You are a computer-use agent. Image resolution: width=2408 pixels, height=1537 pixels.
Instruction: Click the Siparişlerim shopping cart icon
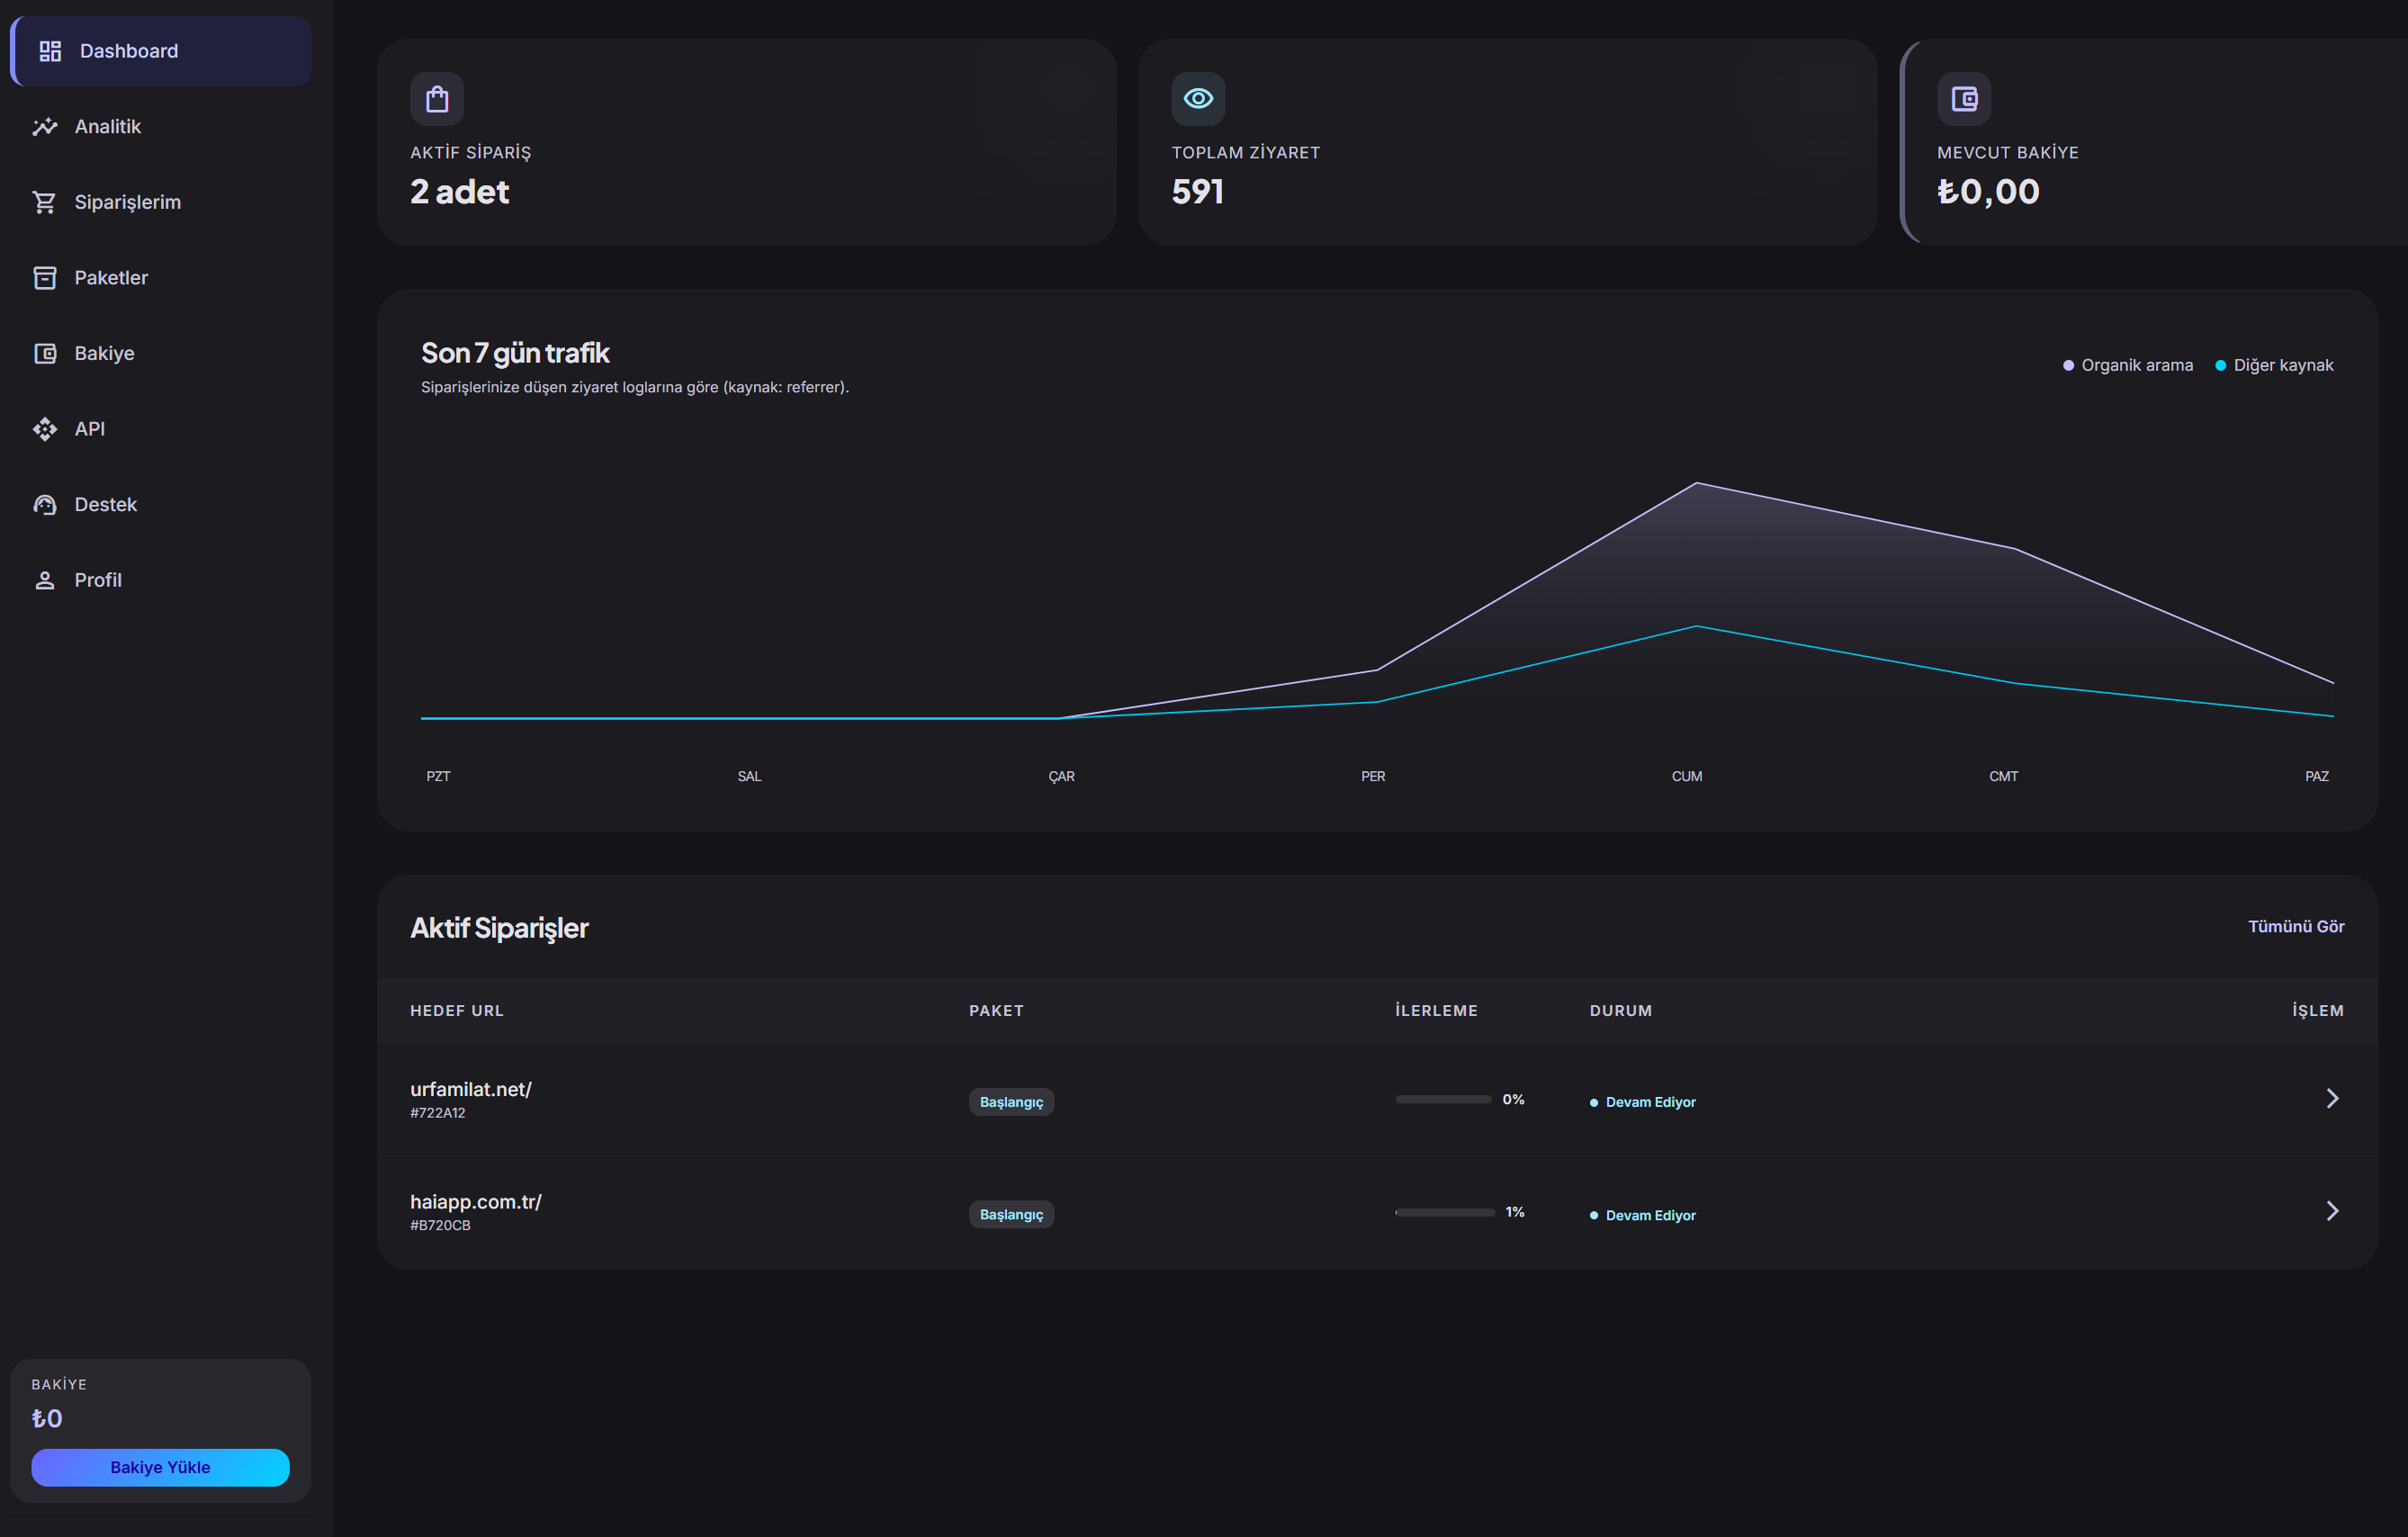coord(45,202)
